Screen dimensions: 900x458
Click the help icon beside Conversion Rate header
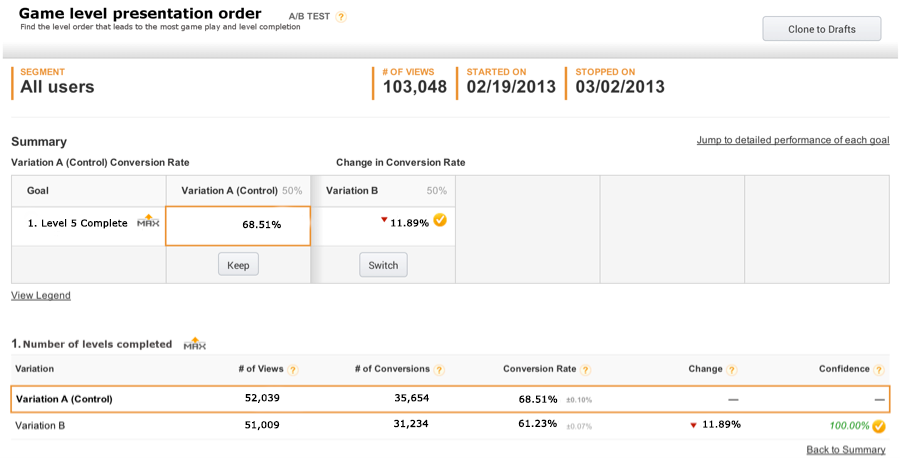585,370
